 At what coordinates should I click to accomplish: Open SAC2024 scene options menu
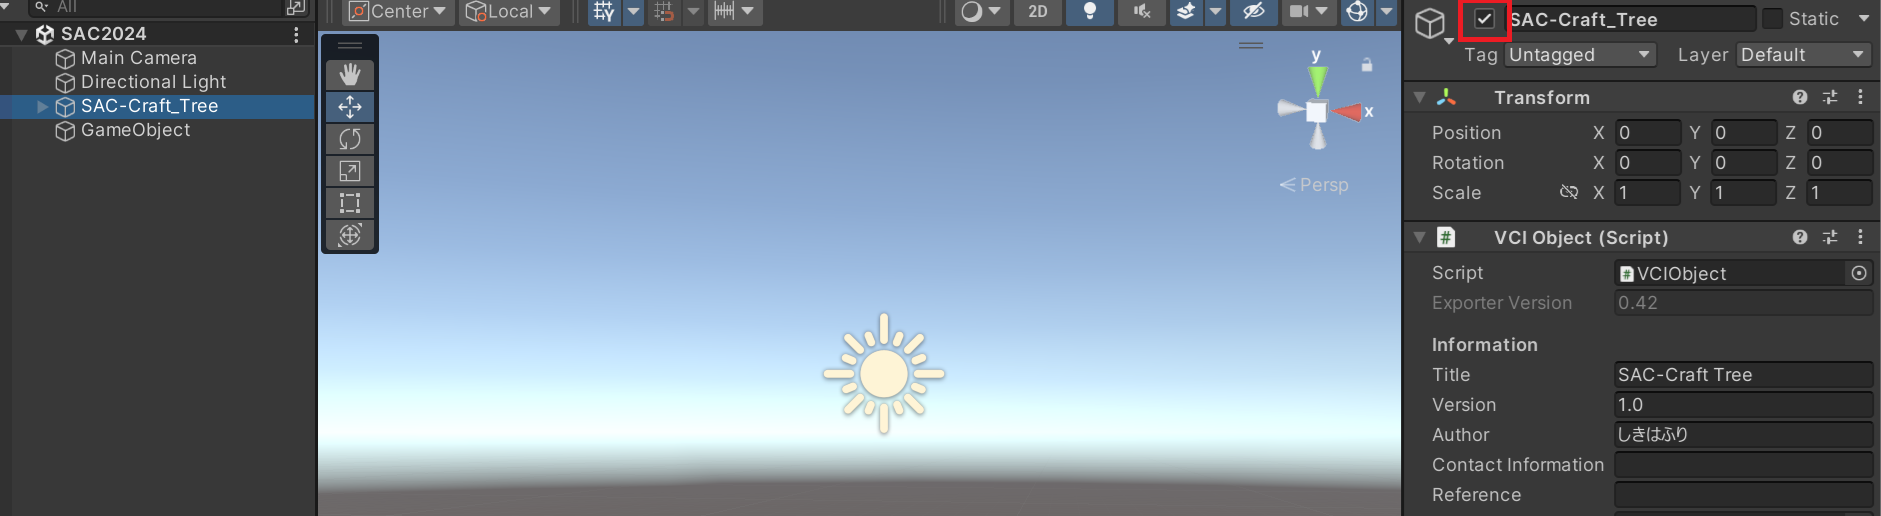click(296, 34)
